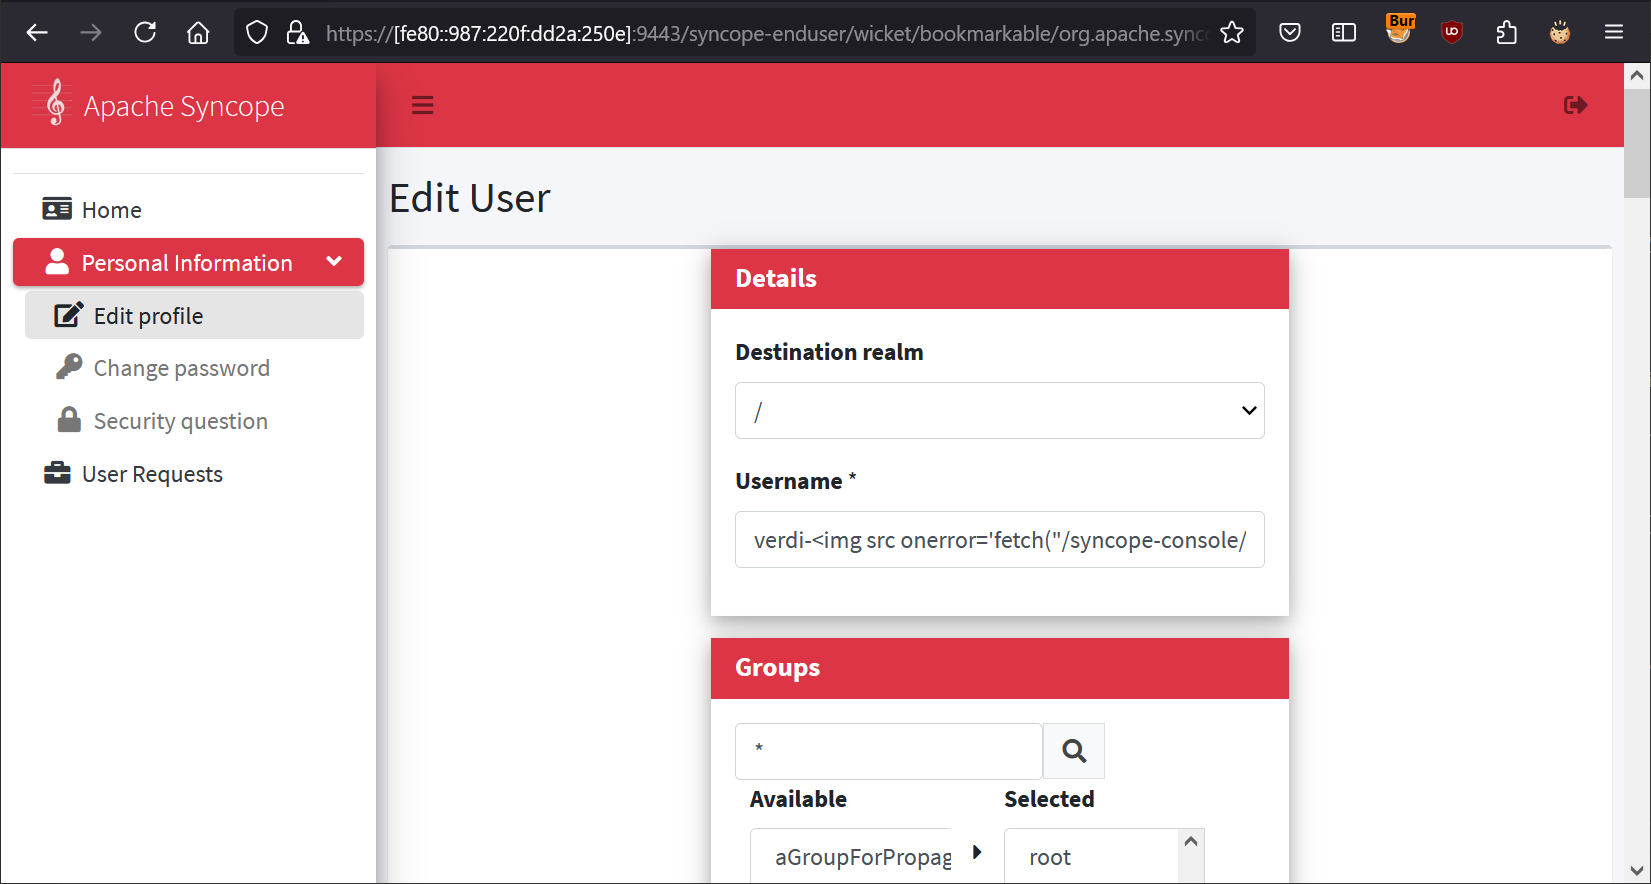This screenshot has height=884, width=1651.
Task: Open Change password
Action: (194, 368)
